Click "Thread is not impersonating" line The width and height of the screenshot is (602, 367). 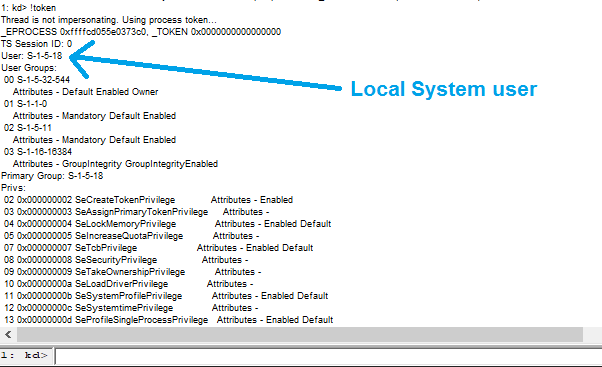pos(109,20)
